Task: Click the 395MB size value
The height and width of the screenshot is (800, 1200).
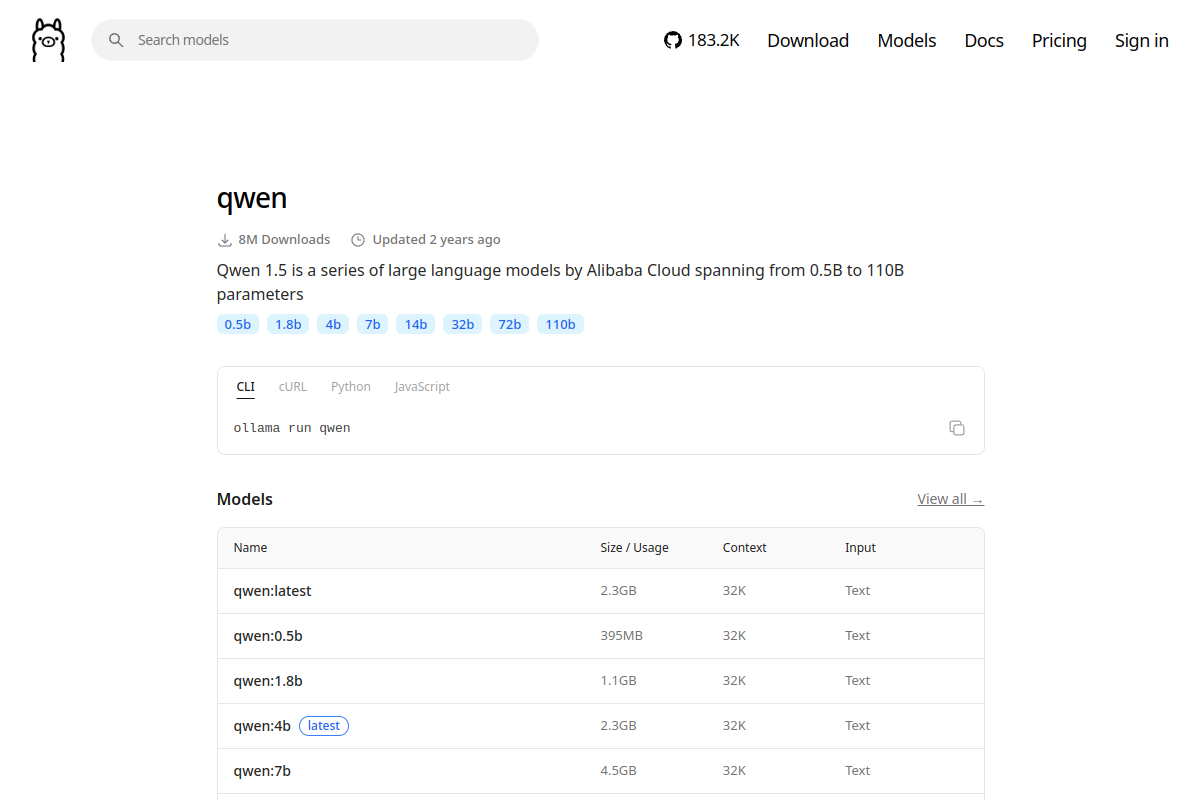Action: point(622,636)
